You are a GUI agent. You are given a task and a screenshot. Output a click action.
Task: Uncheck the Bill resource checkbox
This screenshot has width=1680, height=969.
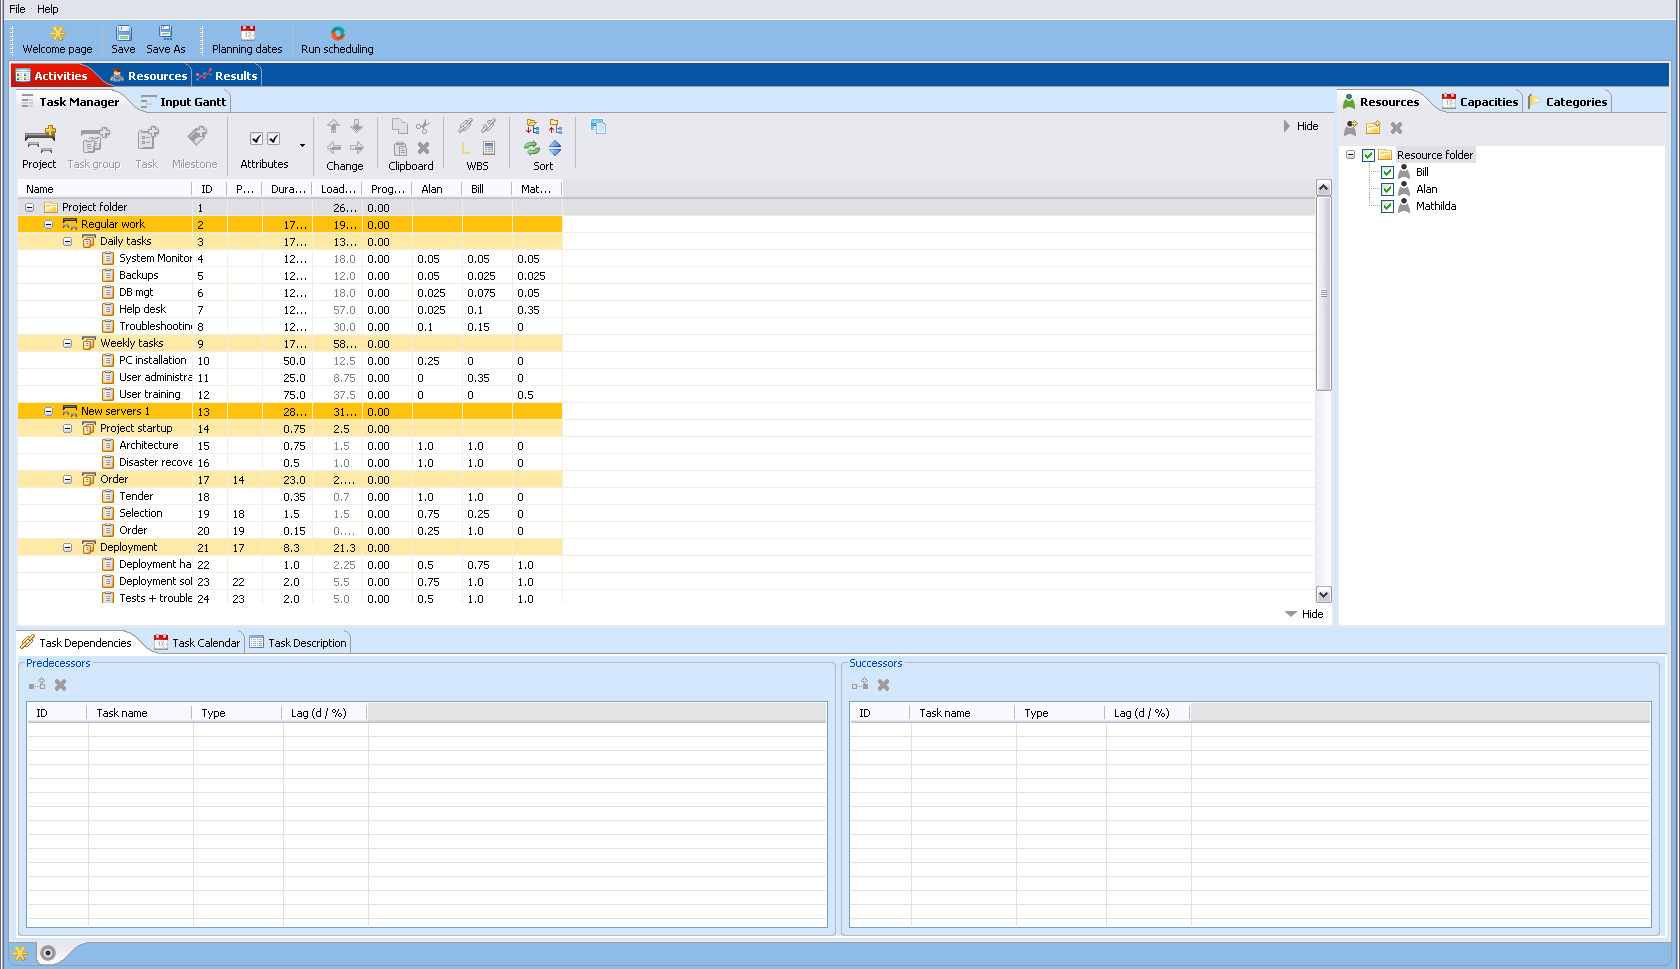(1388, 171)
